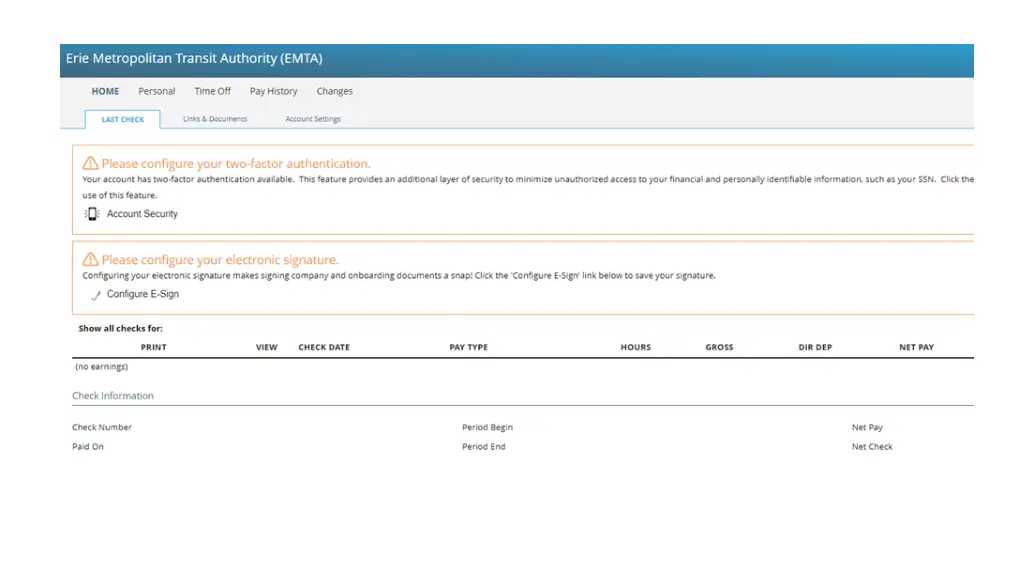This screenshot has height=576, width=1024.
Task: Open the Time Off menu
Action: (212, 91)
